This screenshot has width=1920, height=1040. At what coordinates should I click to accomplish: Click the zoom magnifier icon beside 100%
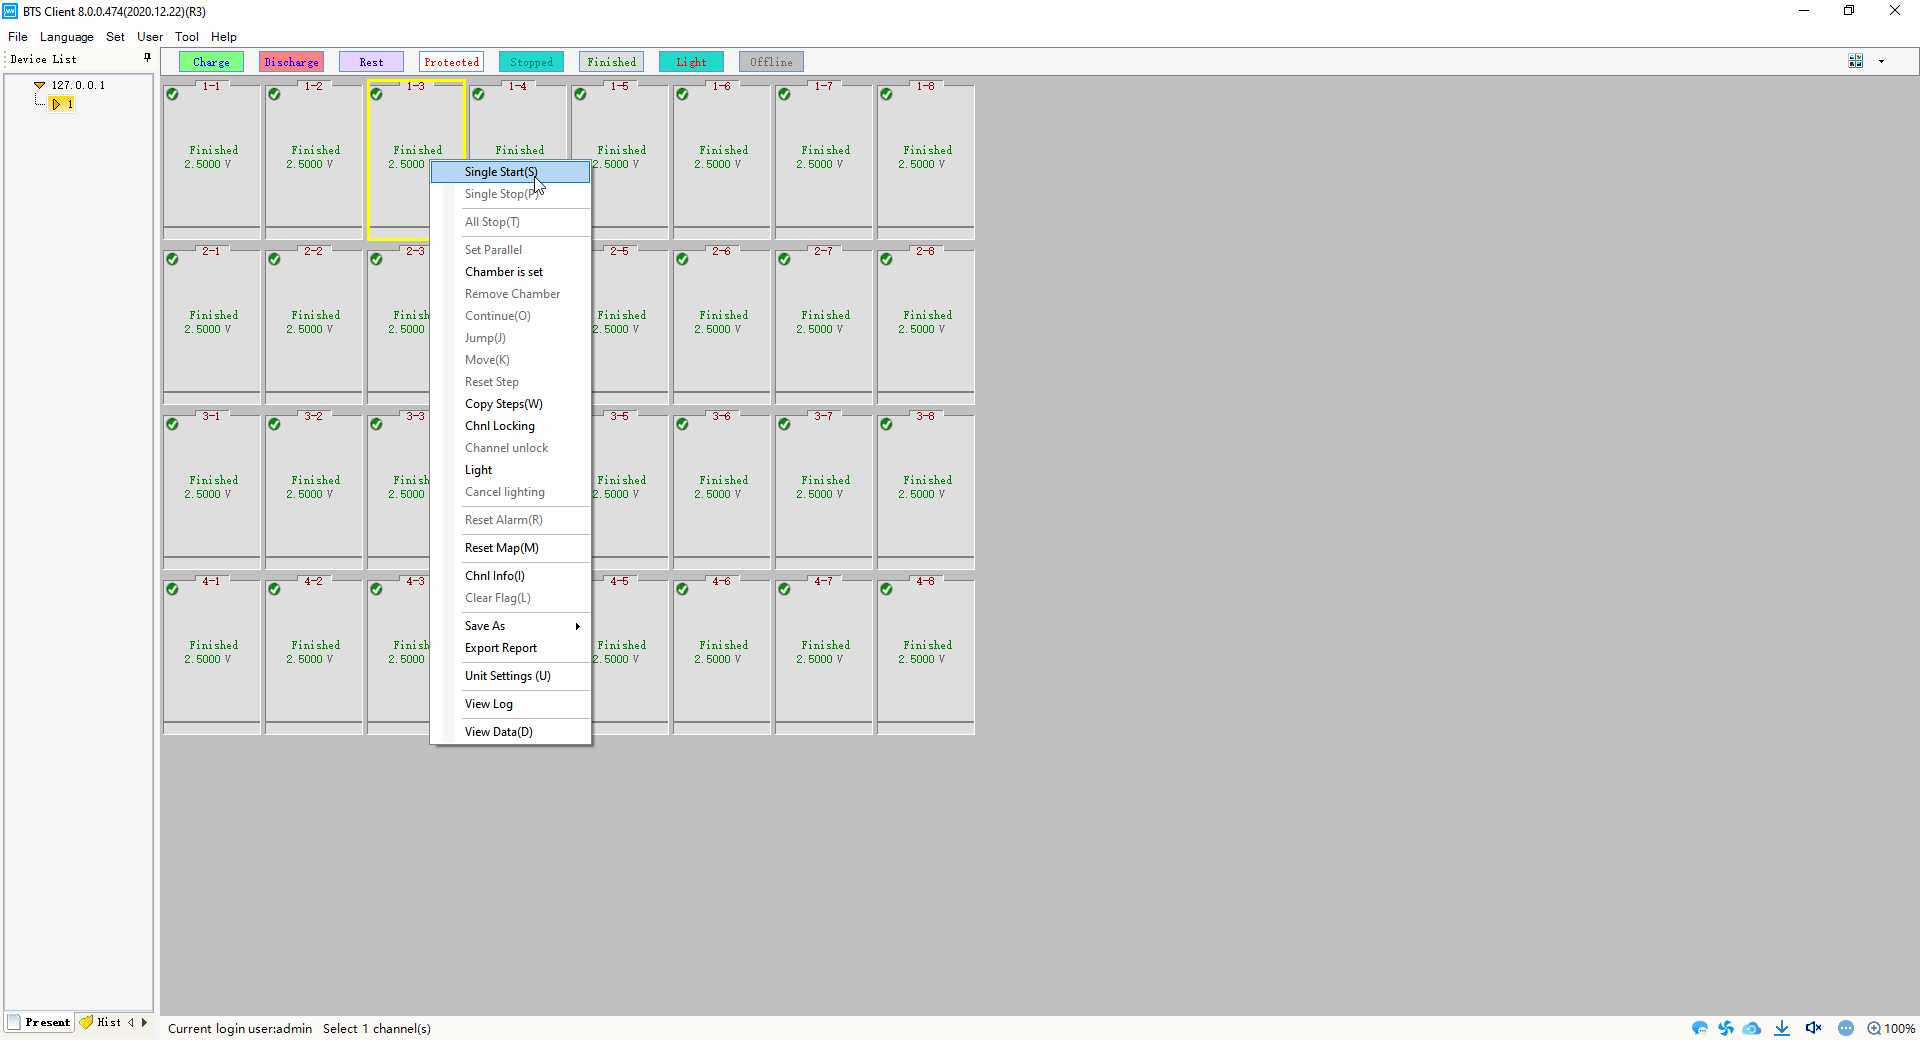pyautogui.click(x=1873, y=1028)
